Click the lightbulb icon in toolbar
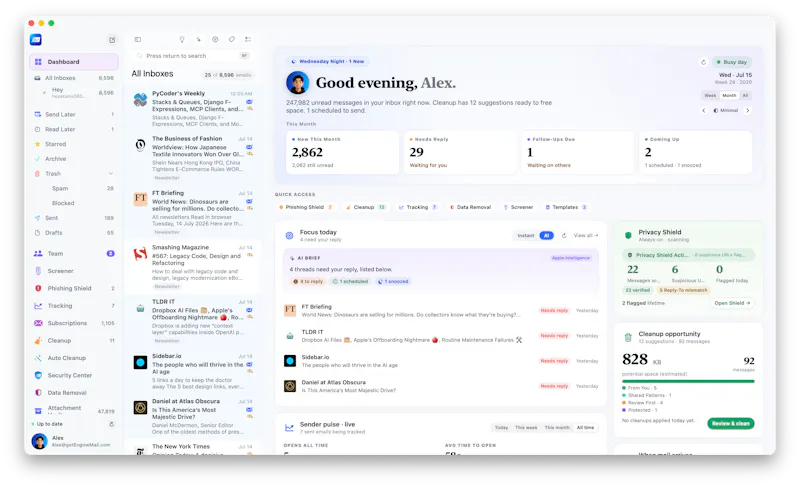 click(x=182, y=39)
